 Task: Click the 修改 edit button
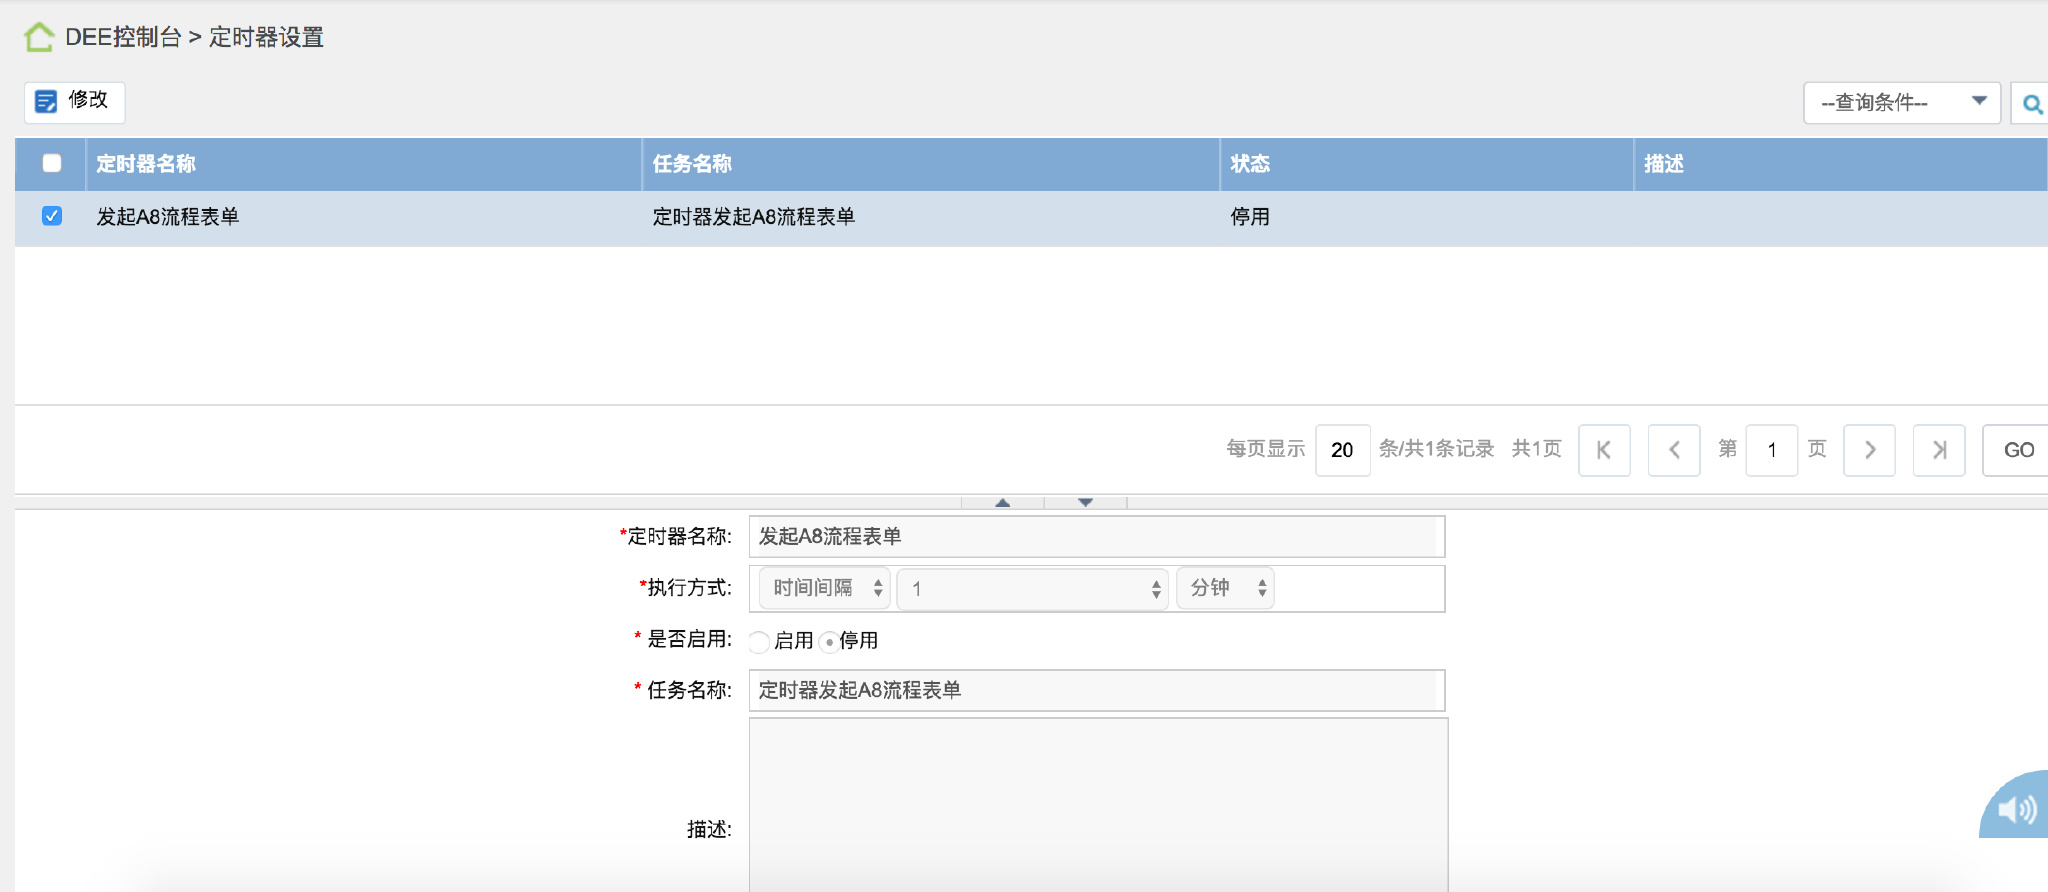point(74,101)
